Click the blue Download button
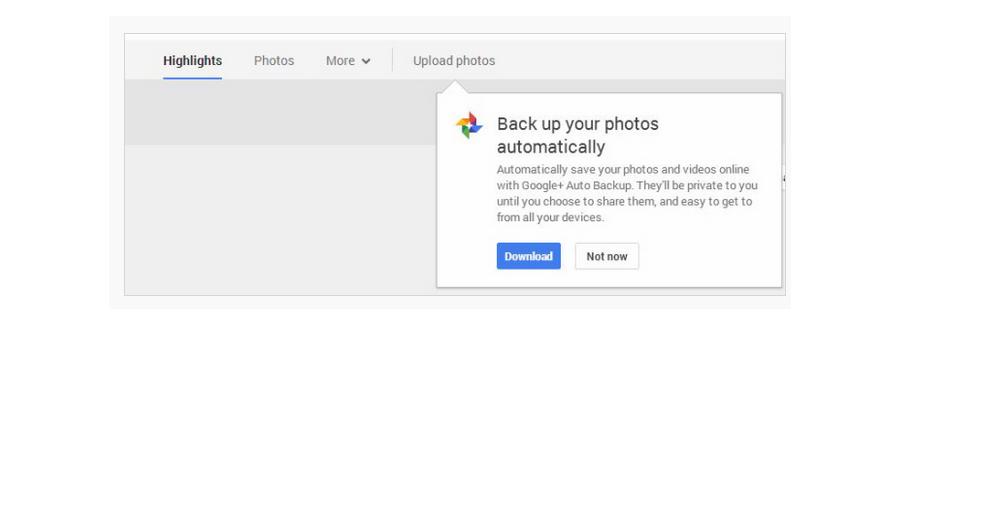Viewport: 1000px width, 532px height. point(529,256)
